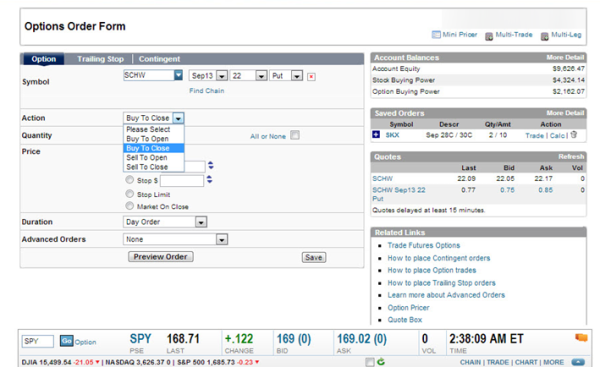The image size is (600, 367).
Task: Open Trade Futures Options link
Action: (x=424, y=245)
